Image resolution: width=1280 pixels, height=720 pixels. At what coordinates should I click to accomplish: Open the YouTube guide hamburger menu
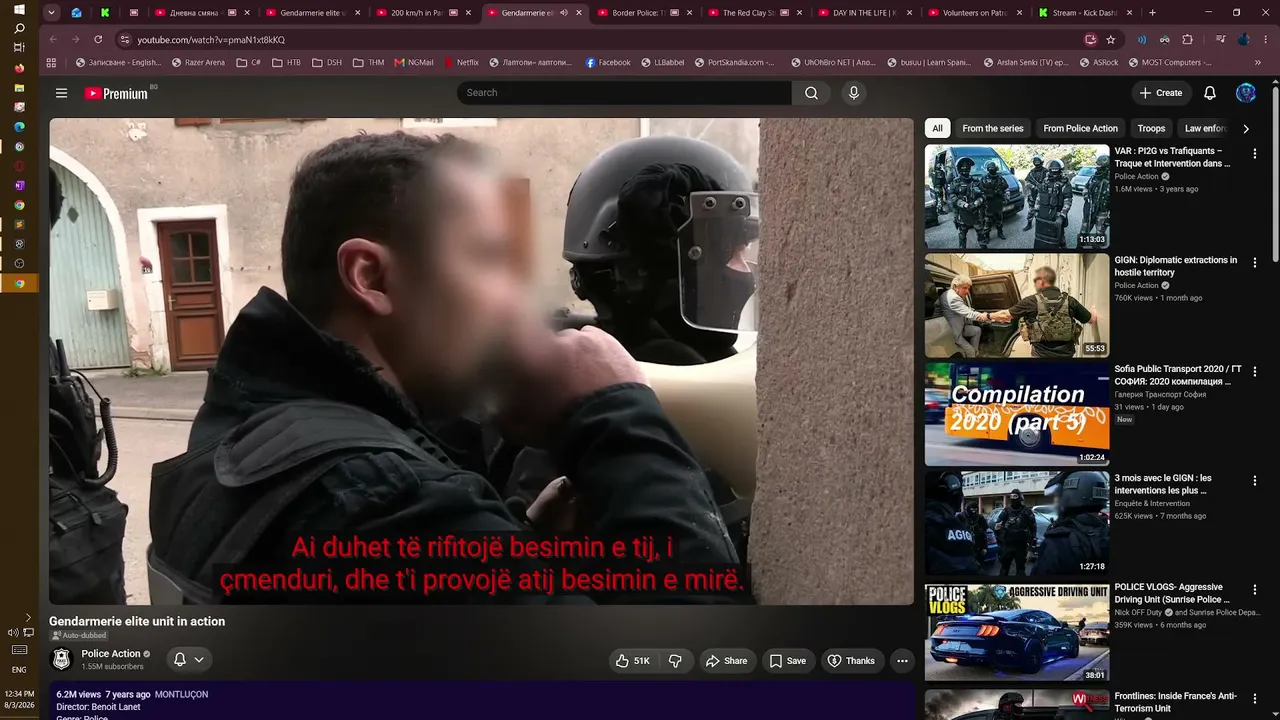pyautogui.click(x=61, y=93)
